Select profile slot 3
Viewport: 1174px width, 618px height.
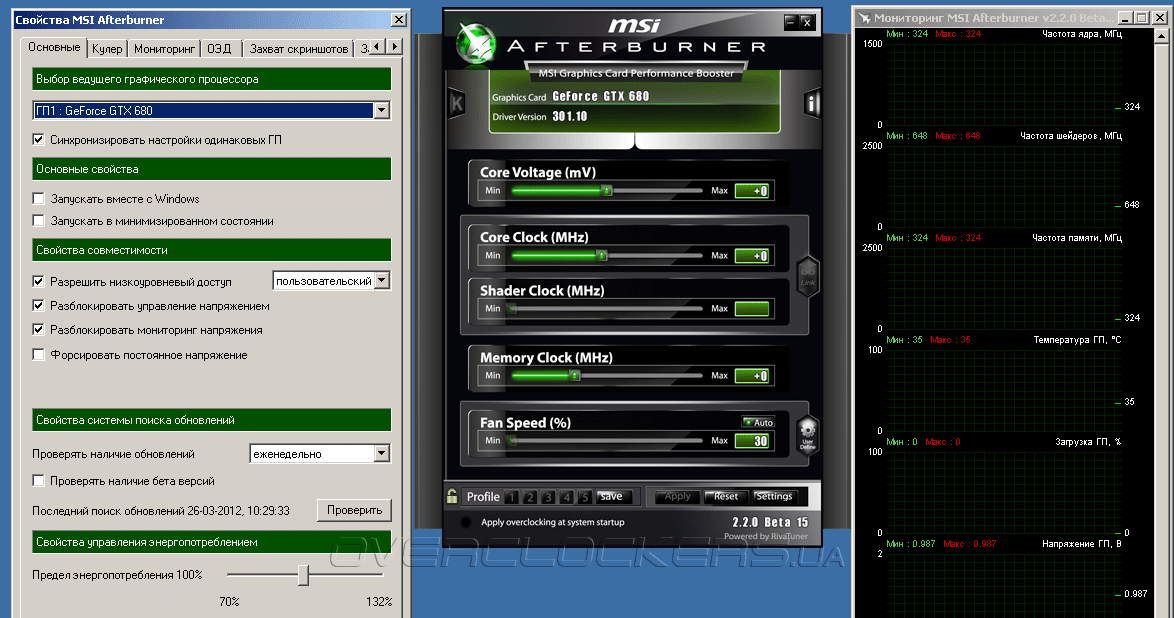pyautogui.click(x=548, y=497)
